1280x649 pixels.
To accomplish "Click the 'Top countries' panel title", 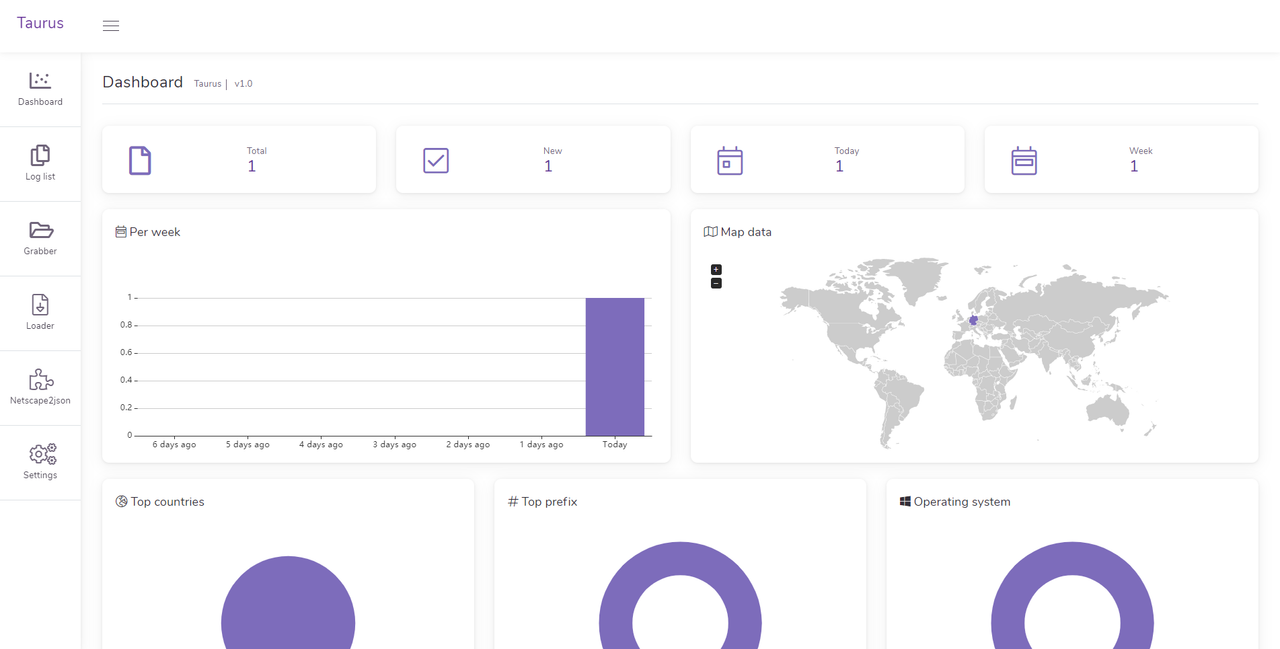I will (x=167, y=502).
